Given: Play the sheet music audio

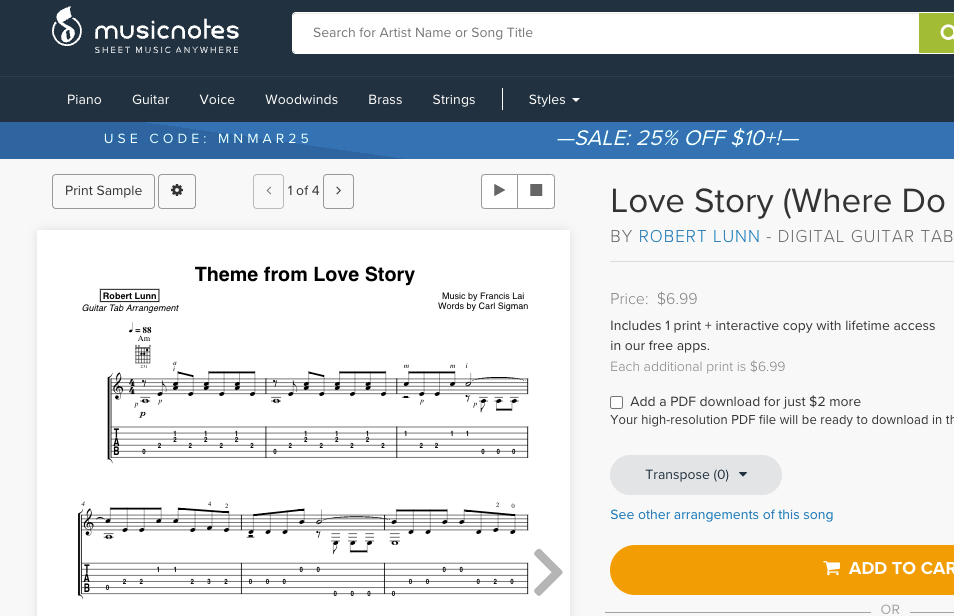Looking at the screenshot, I should [499, 191].
